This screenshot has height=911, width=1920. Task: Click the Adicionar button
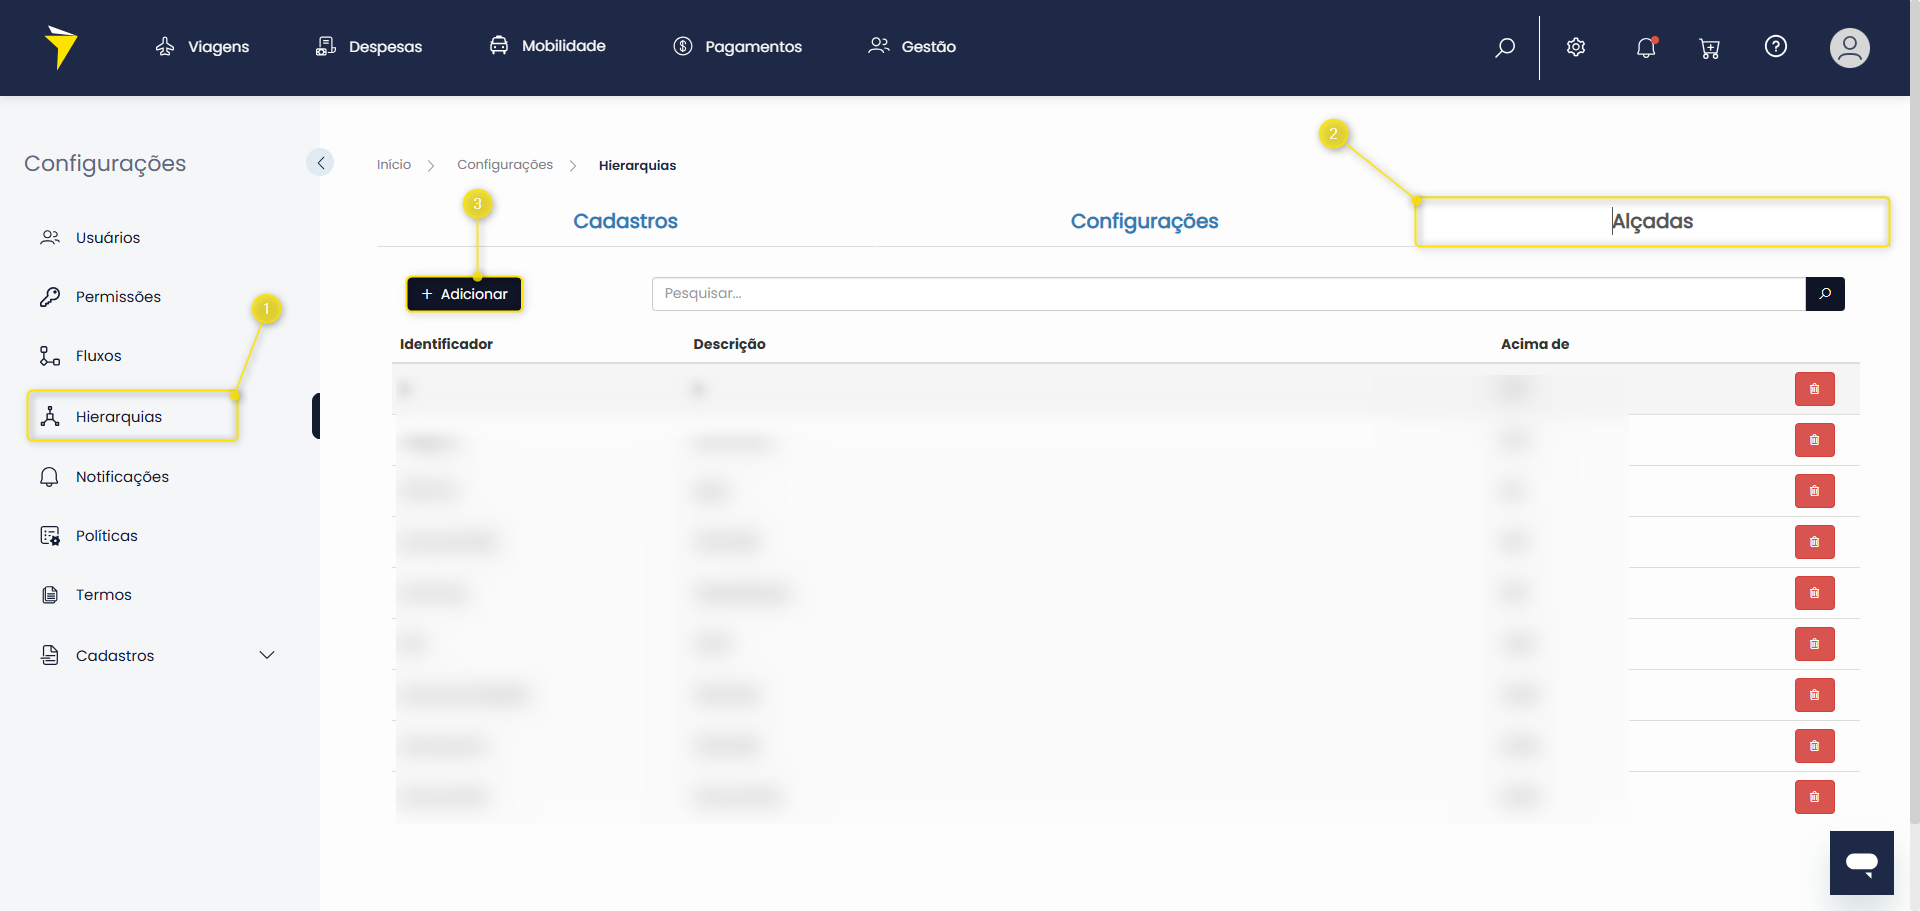tap(464, 294)
